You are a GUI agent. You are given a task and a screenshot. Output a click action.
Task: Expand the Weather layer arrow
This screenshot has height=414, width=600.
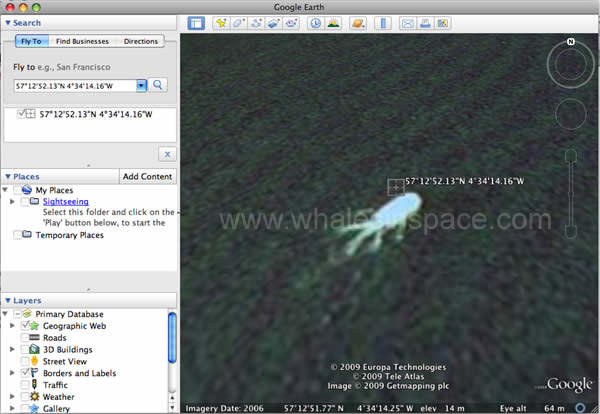(x=12, y=396)
